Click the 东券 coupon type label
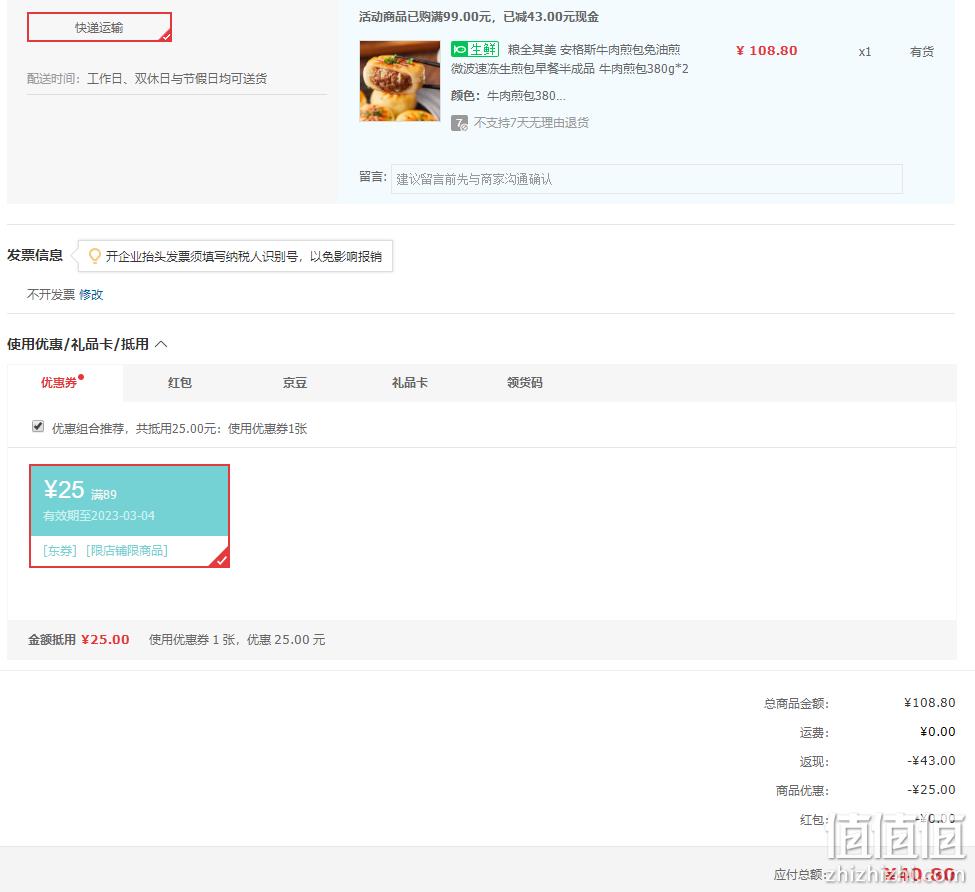The height and width of the screenshot is (892, 975). point(60,551)
